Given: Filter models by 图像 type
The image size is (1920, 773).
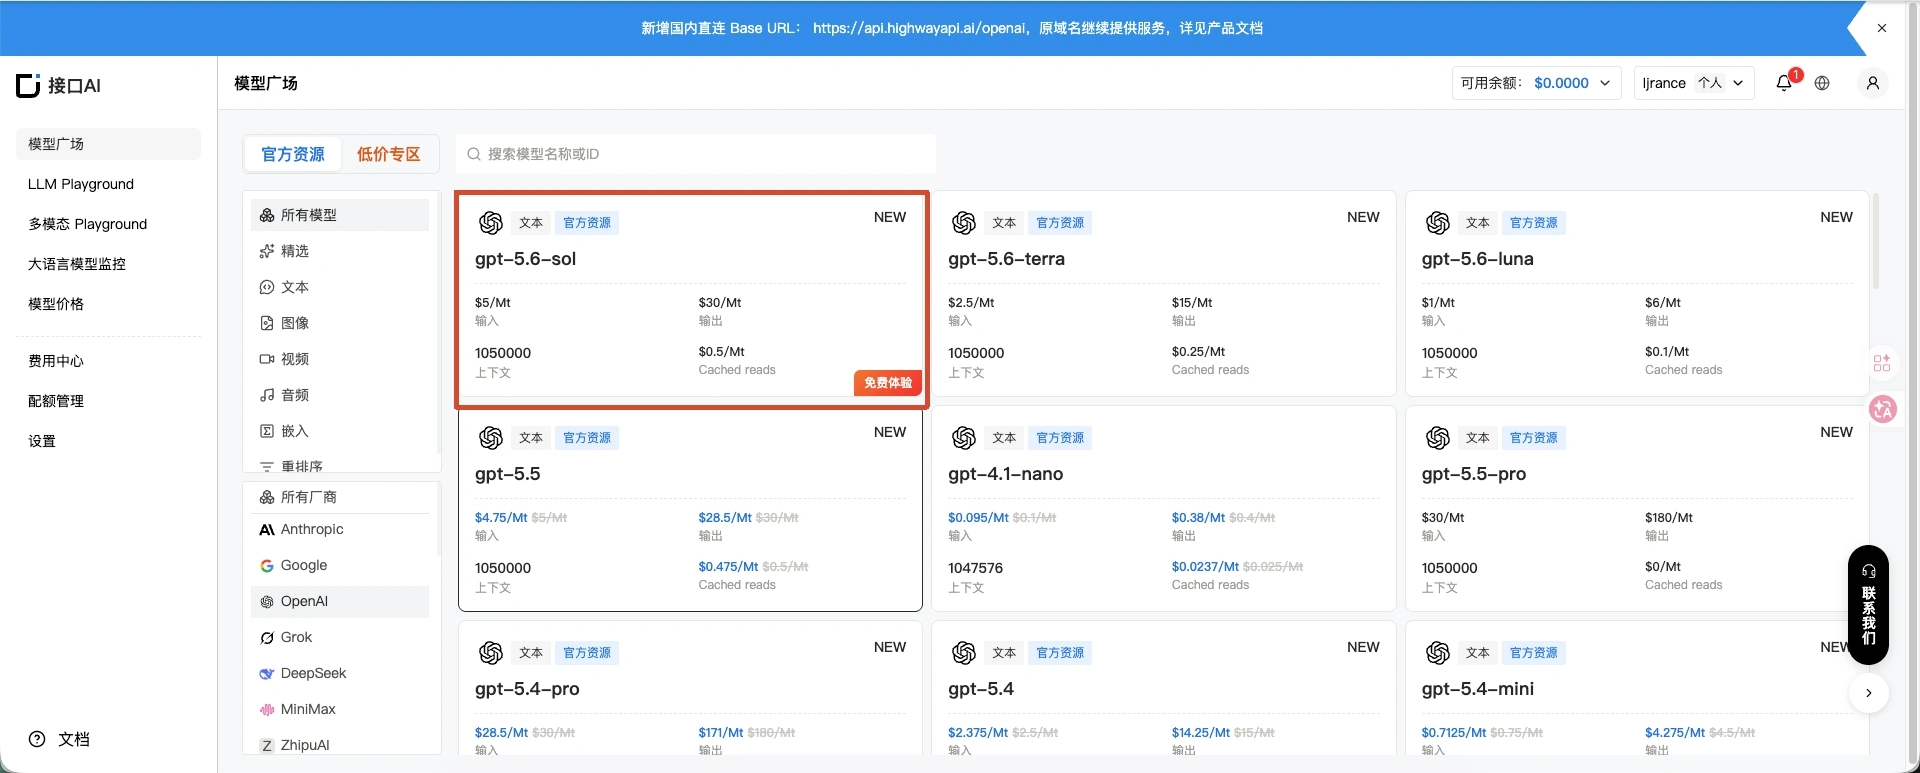Looking at the screenshot, I should click(x=340, y=323).
